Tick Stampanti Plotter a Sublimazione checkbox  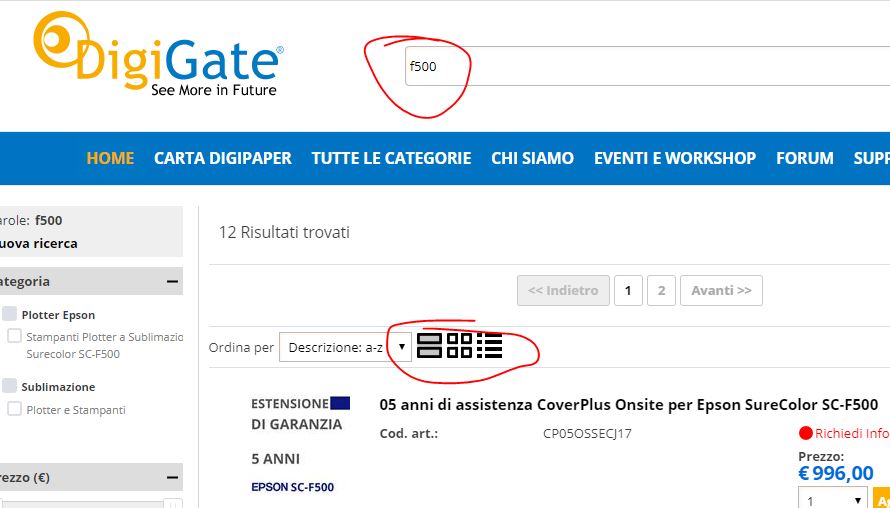click(x=14, y=335)
